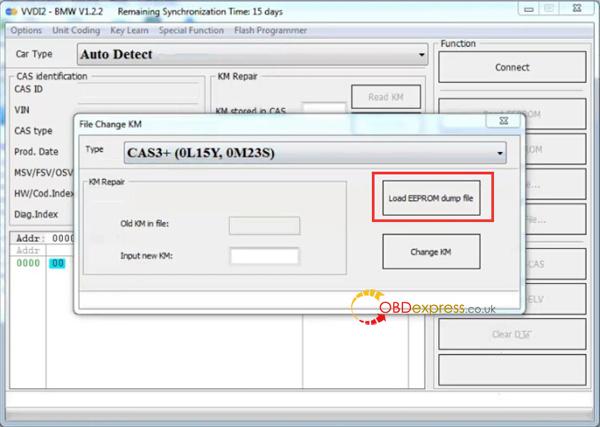This screenshot has width=600, height=427.
Task: Open the Unit Coding menu
Action: click(x=76, y=30)
